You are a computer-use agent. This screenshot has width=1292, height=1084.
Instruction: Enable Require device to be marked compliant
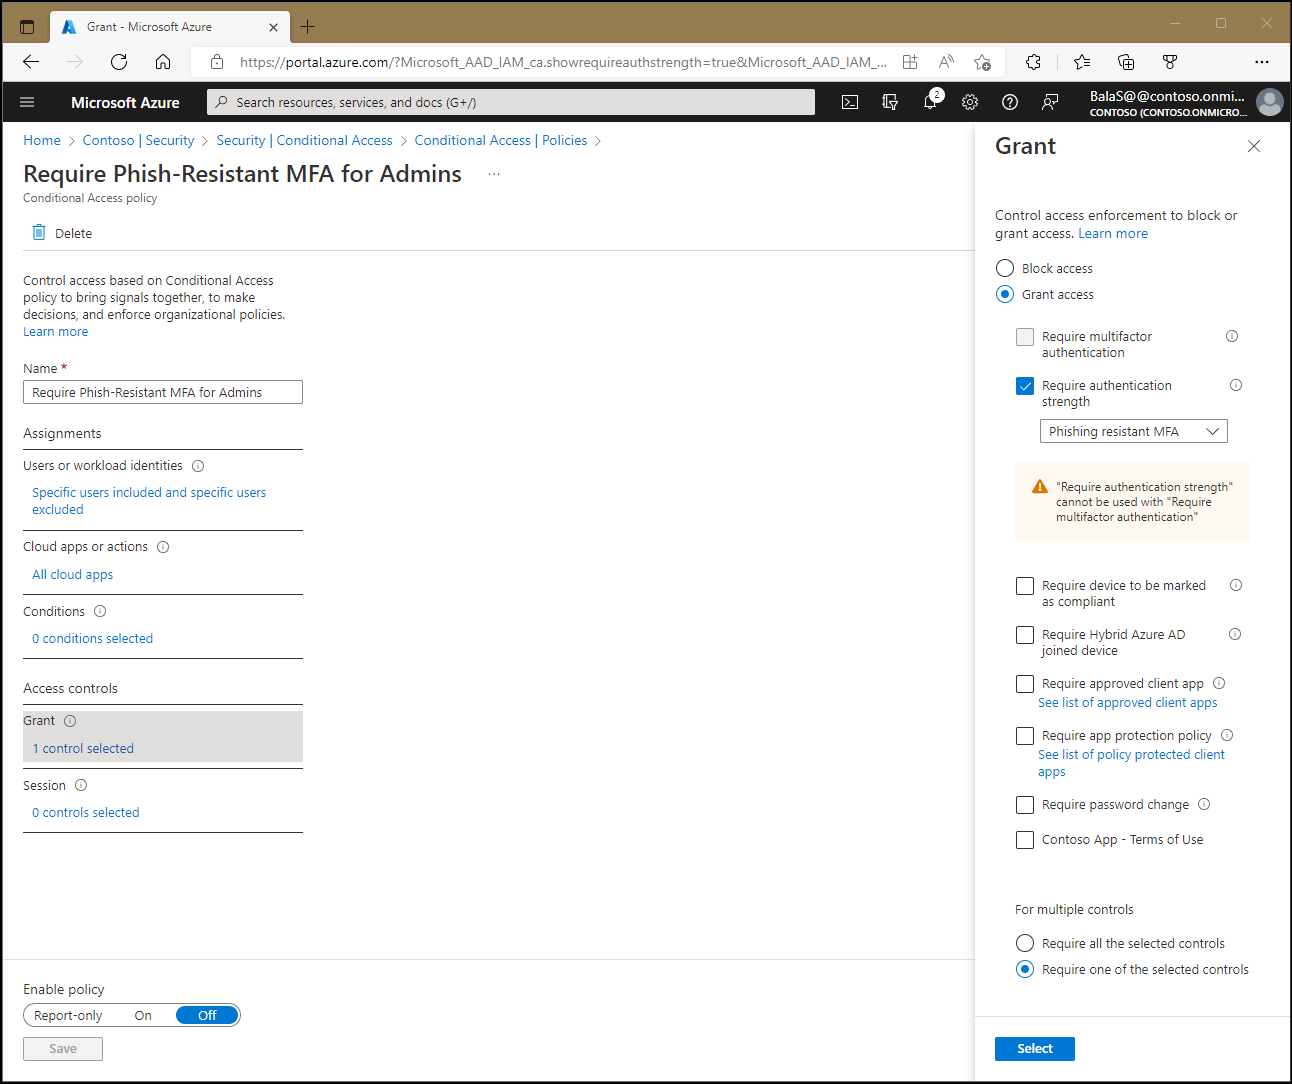coord(1024,585)
